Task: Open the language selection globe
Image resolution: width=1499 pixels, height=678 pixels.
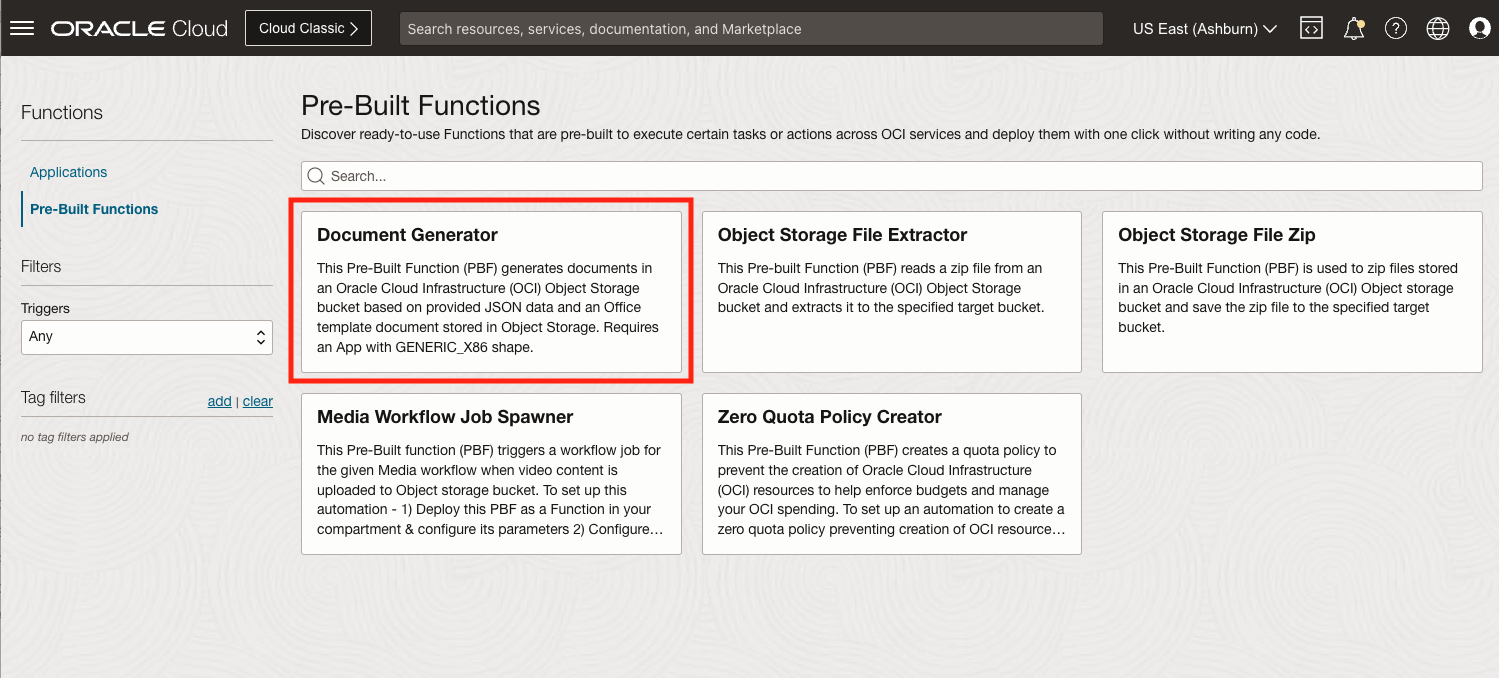Action: [1437, 28]
